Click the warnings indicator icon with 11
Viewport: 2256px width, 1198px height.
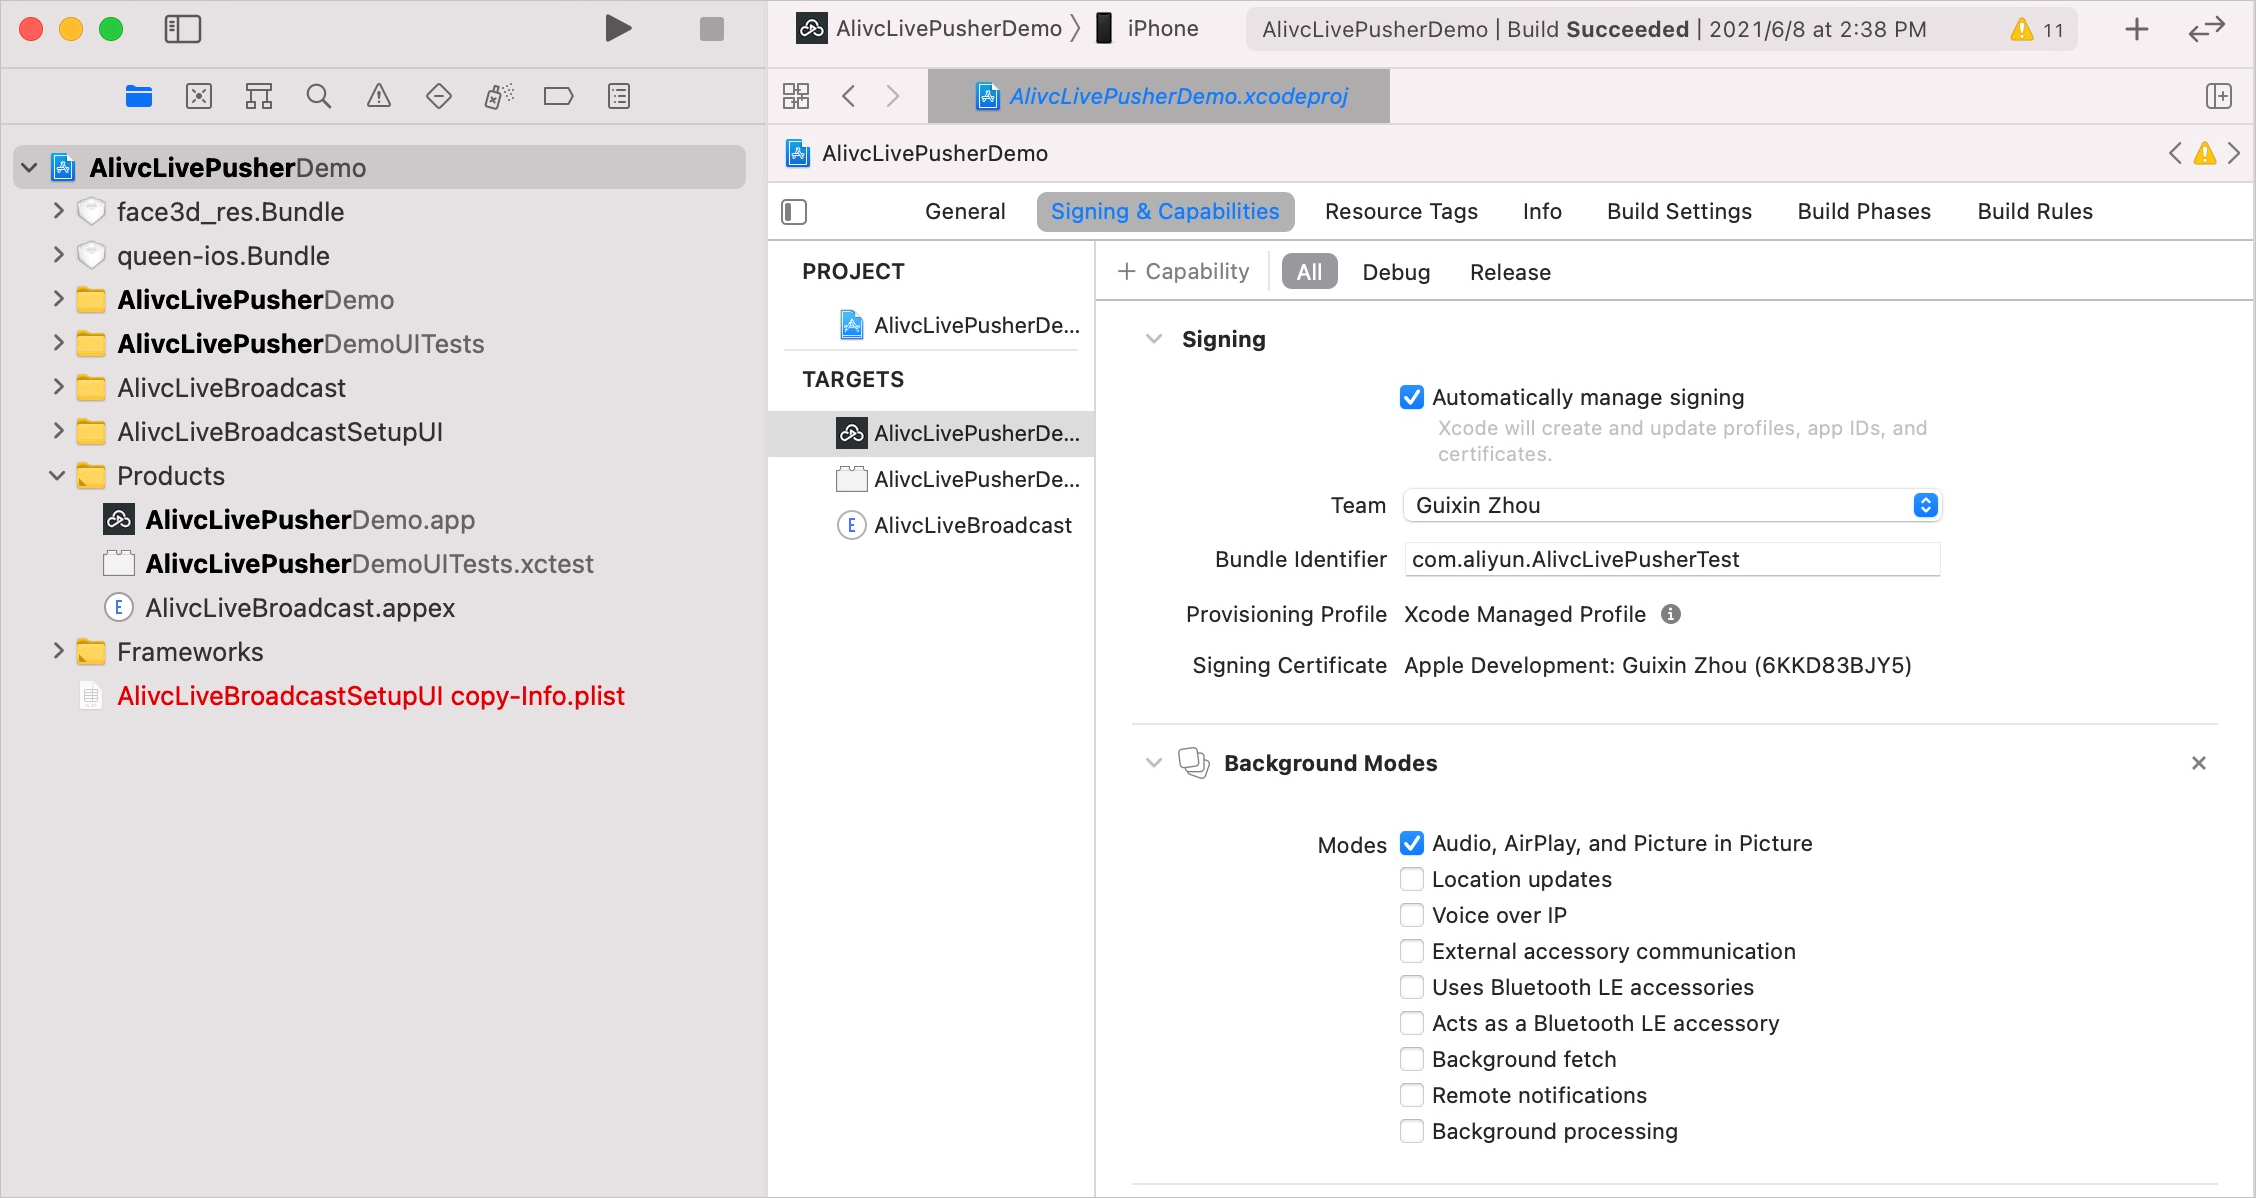2037,28
